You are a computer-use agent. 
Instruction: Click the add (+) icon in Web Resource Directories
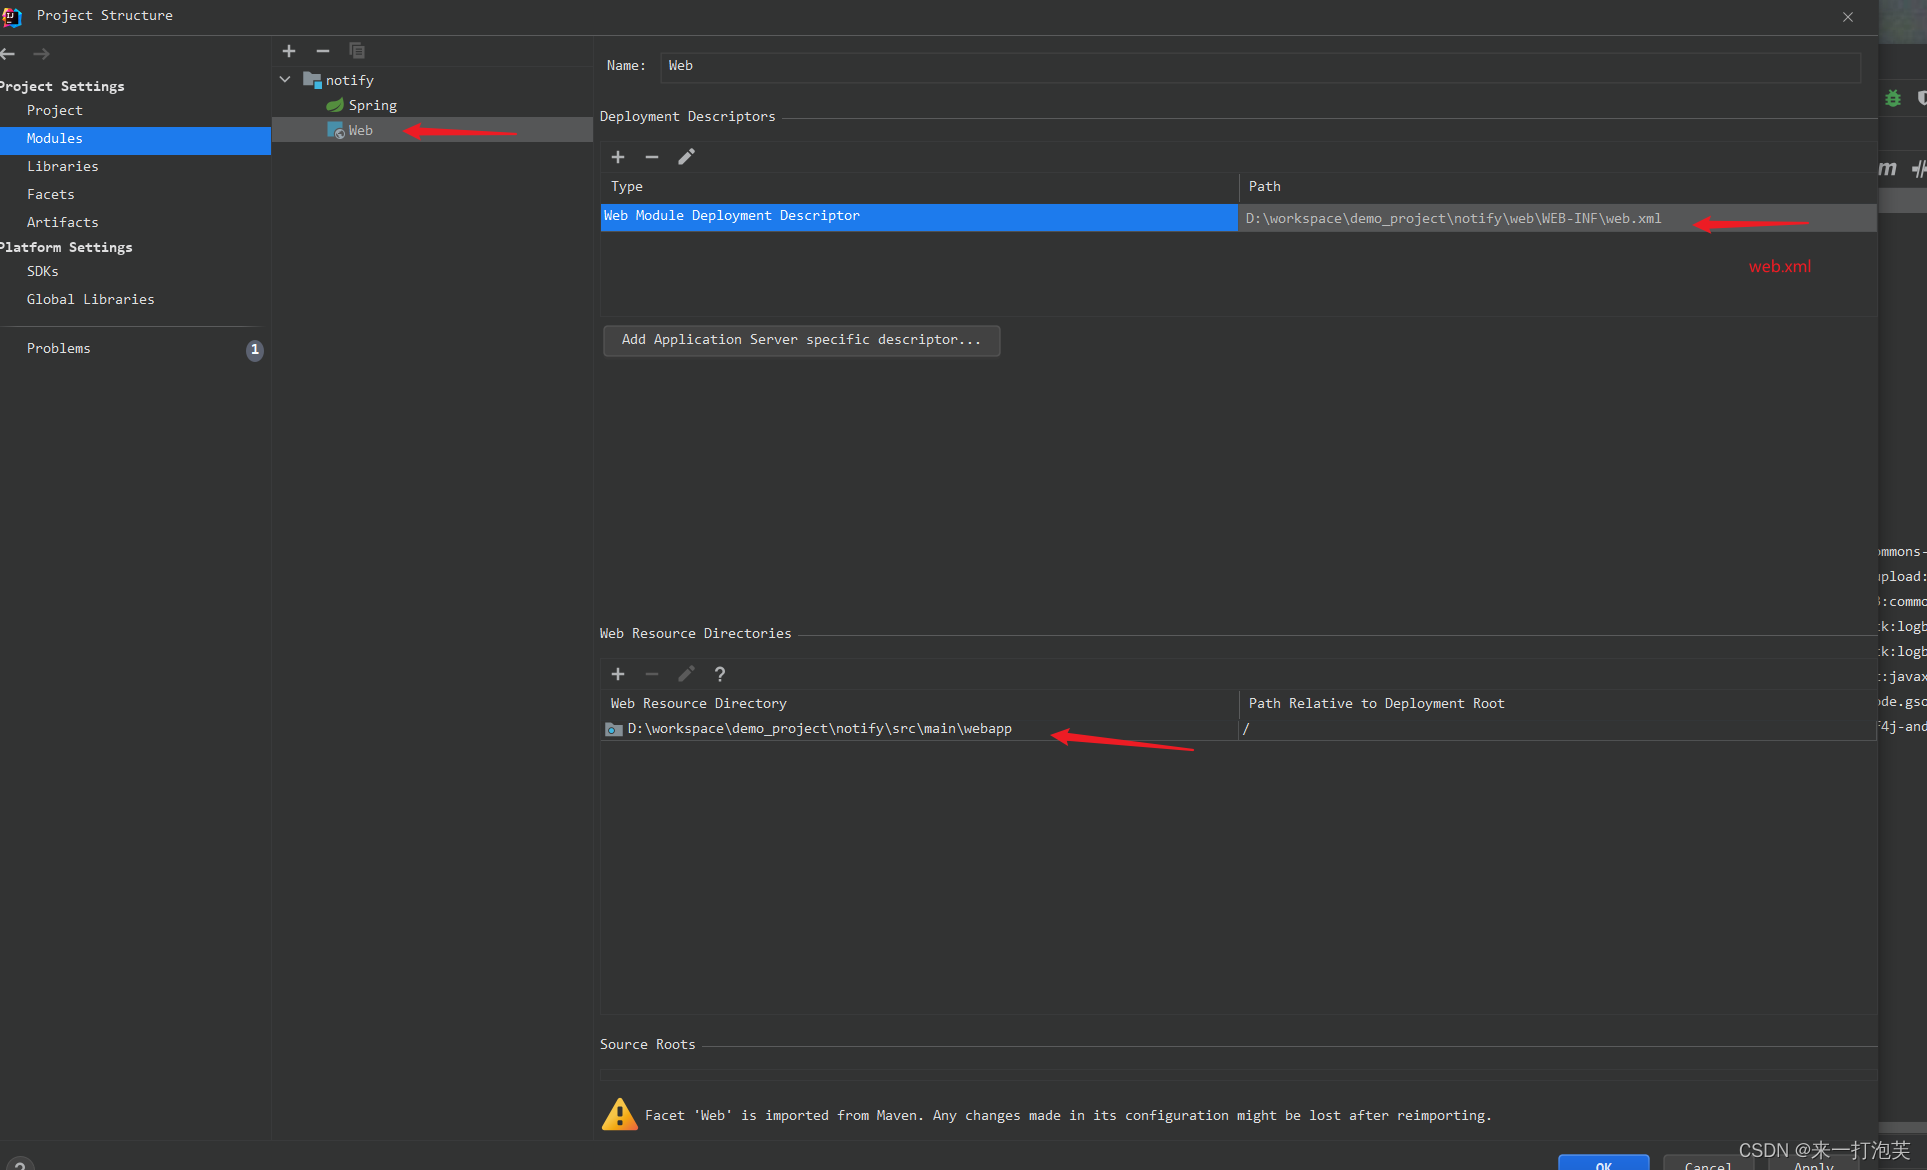(618, 673)
